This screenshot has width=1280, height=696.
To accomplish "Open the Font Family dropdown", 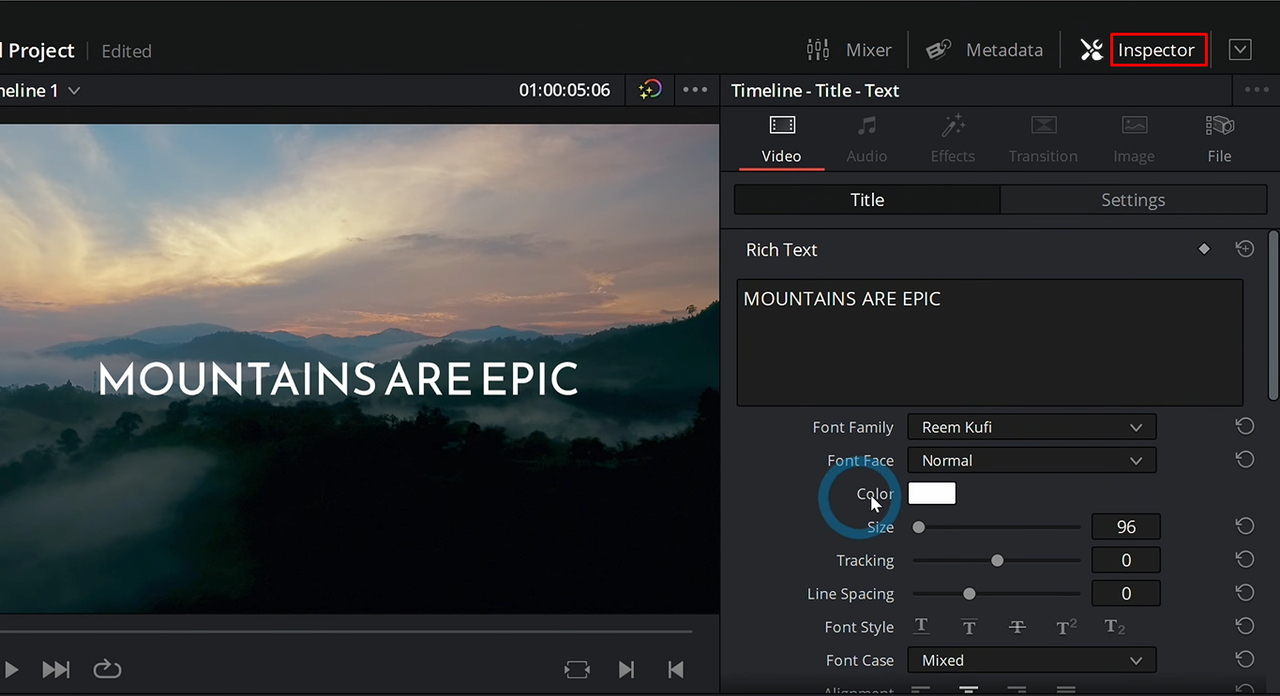I will 1032,427.
